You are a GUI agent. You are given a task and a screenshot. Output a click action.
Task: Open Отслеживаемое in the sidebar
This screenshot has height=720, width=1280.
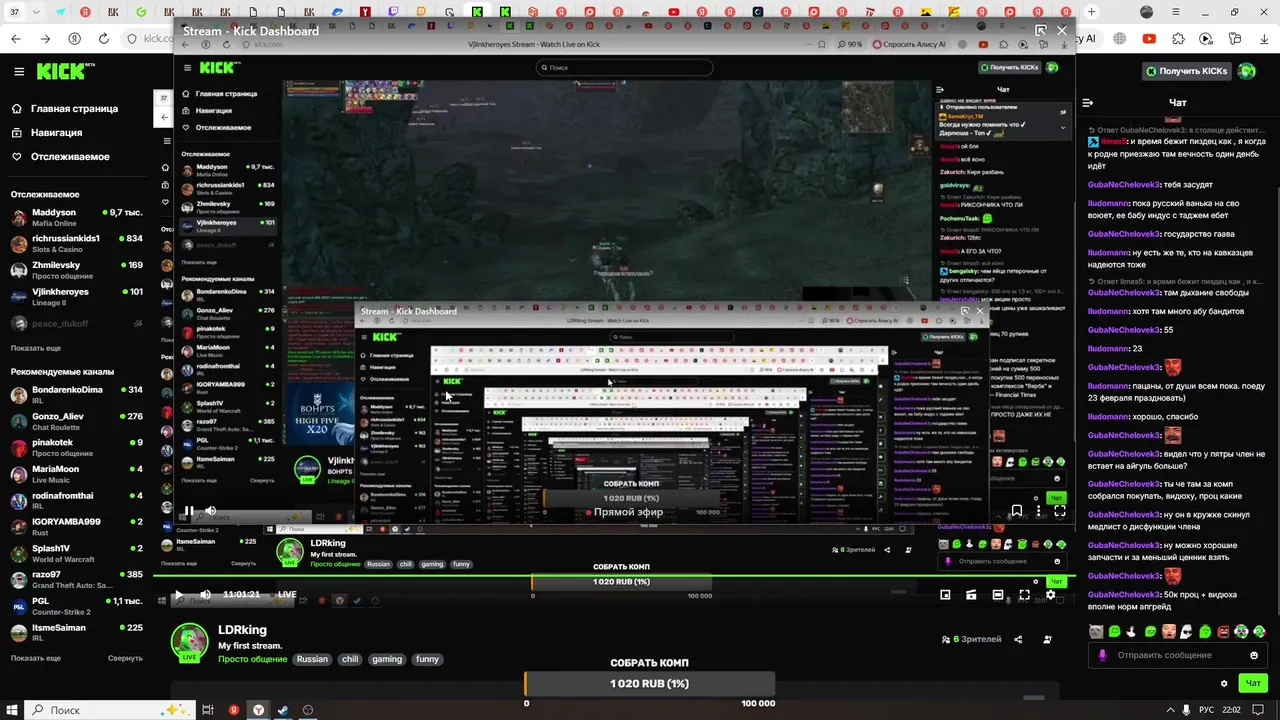(x=60, y=156)
